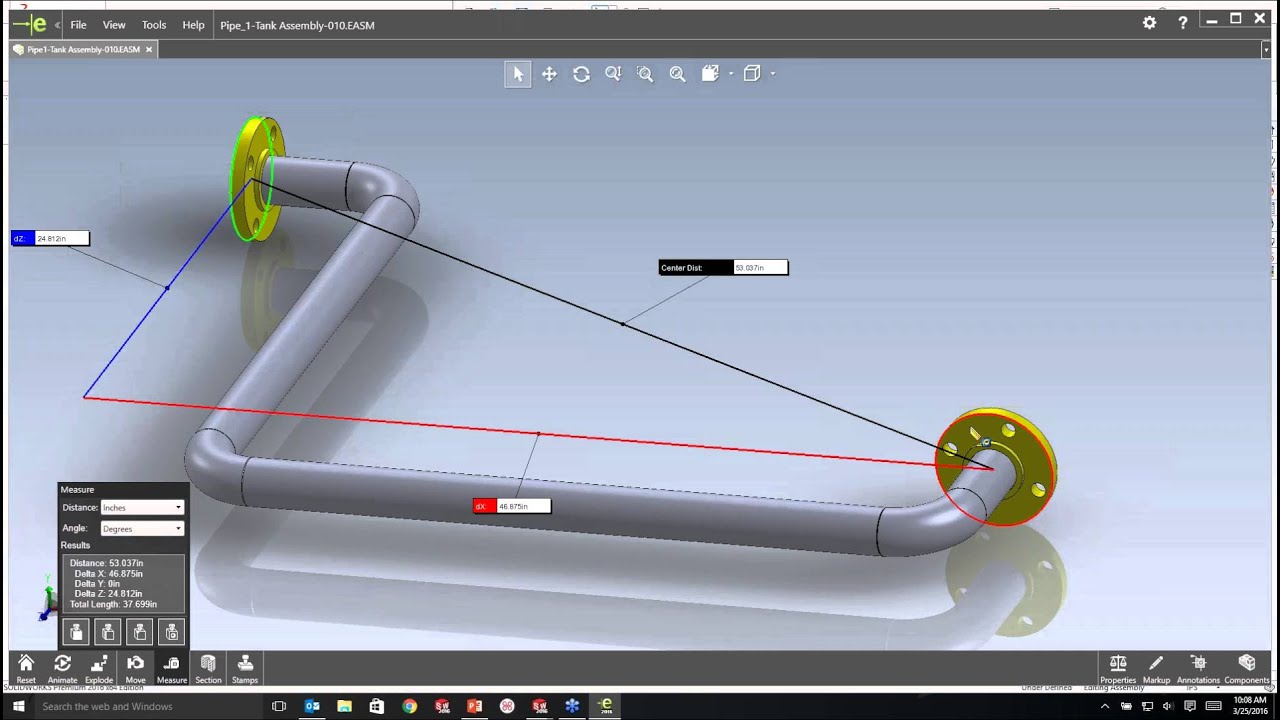This screenshot has width=1280, height=720.
Task: Close the Pipe_1-Tank Assembly tab
Action: click(149, 49)
